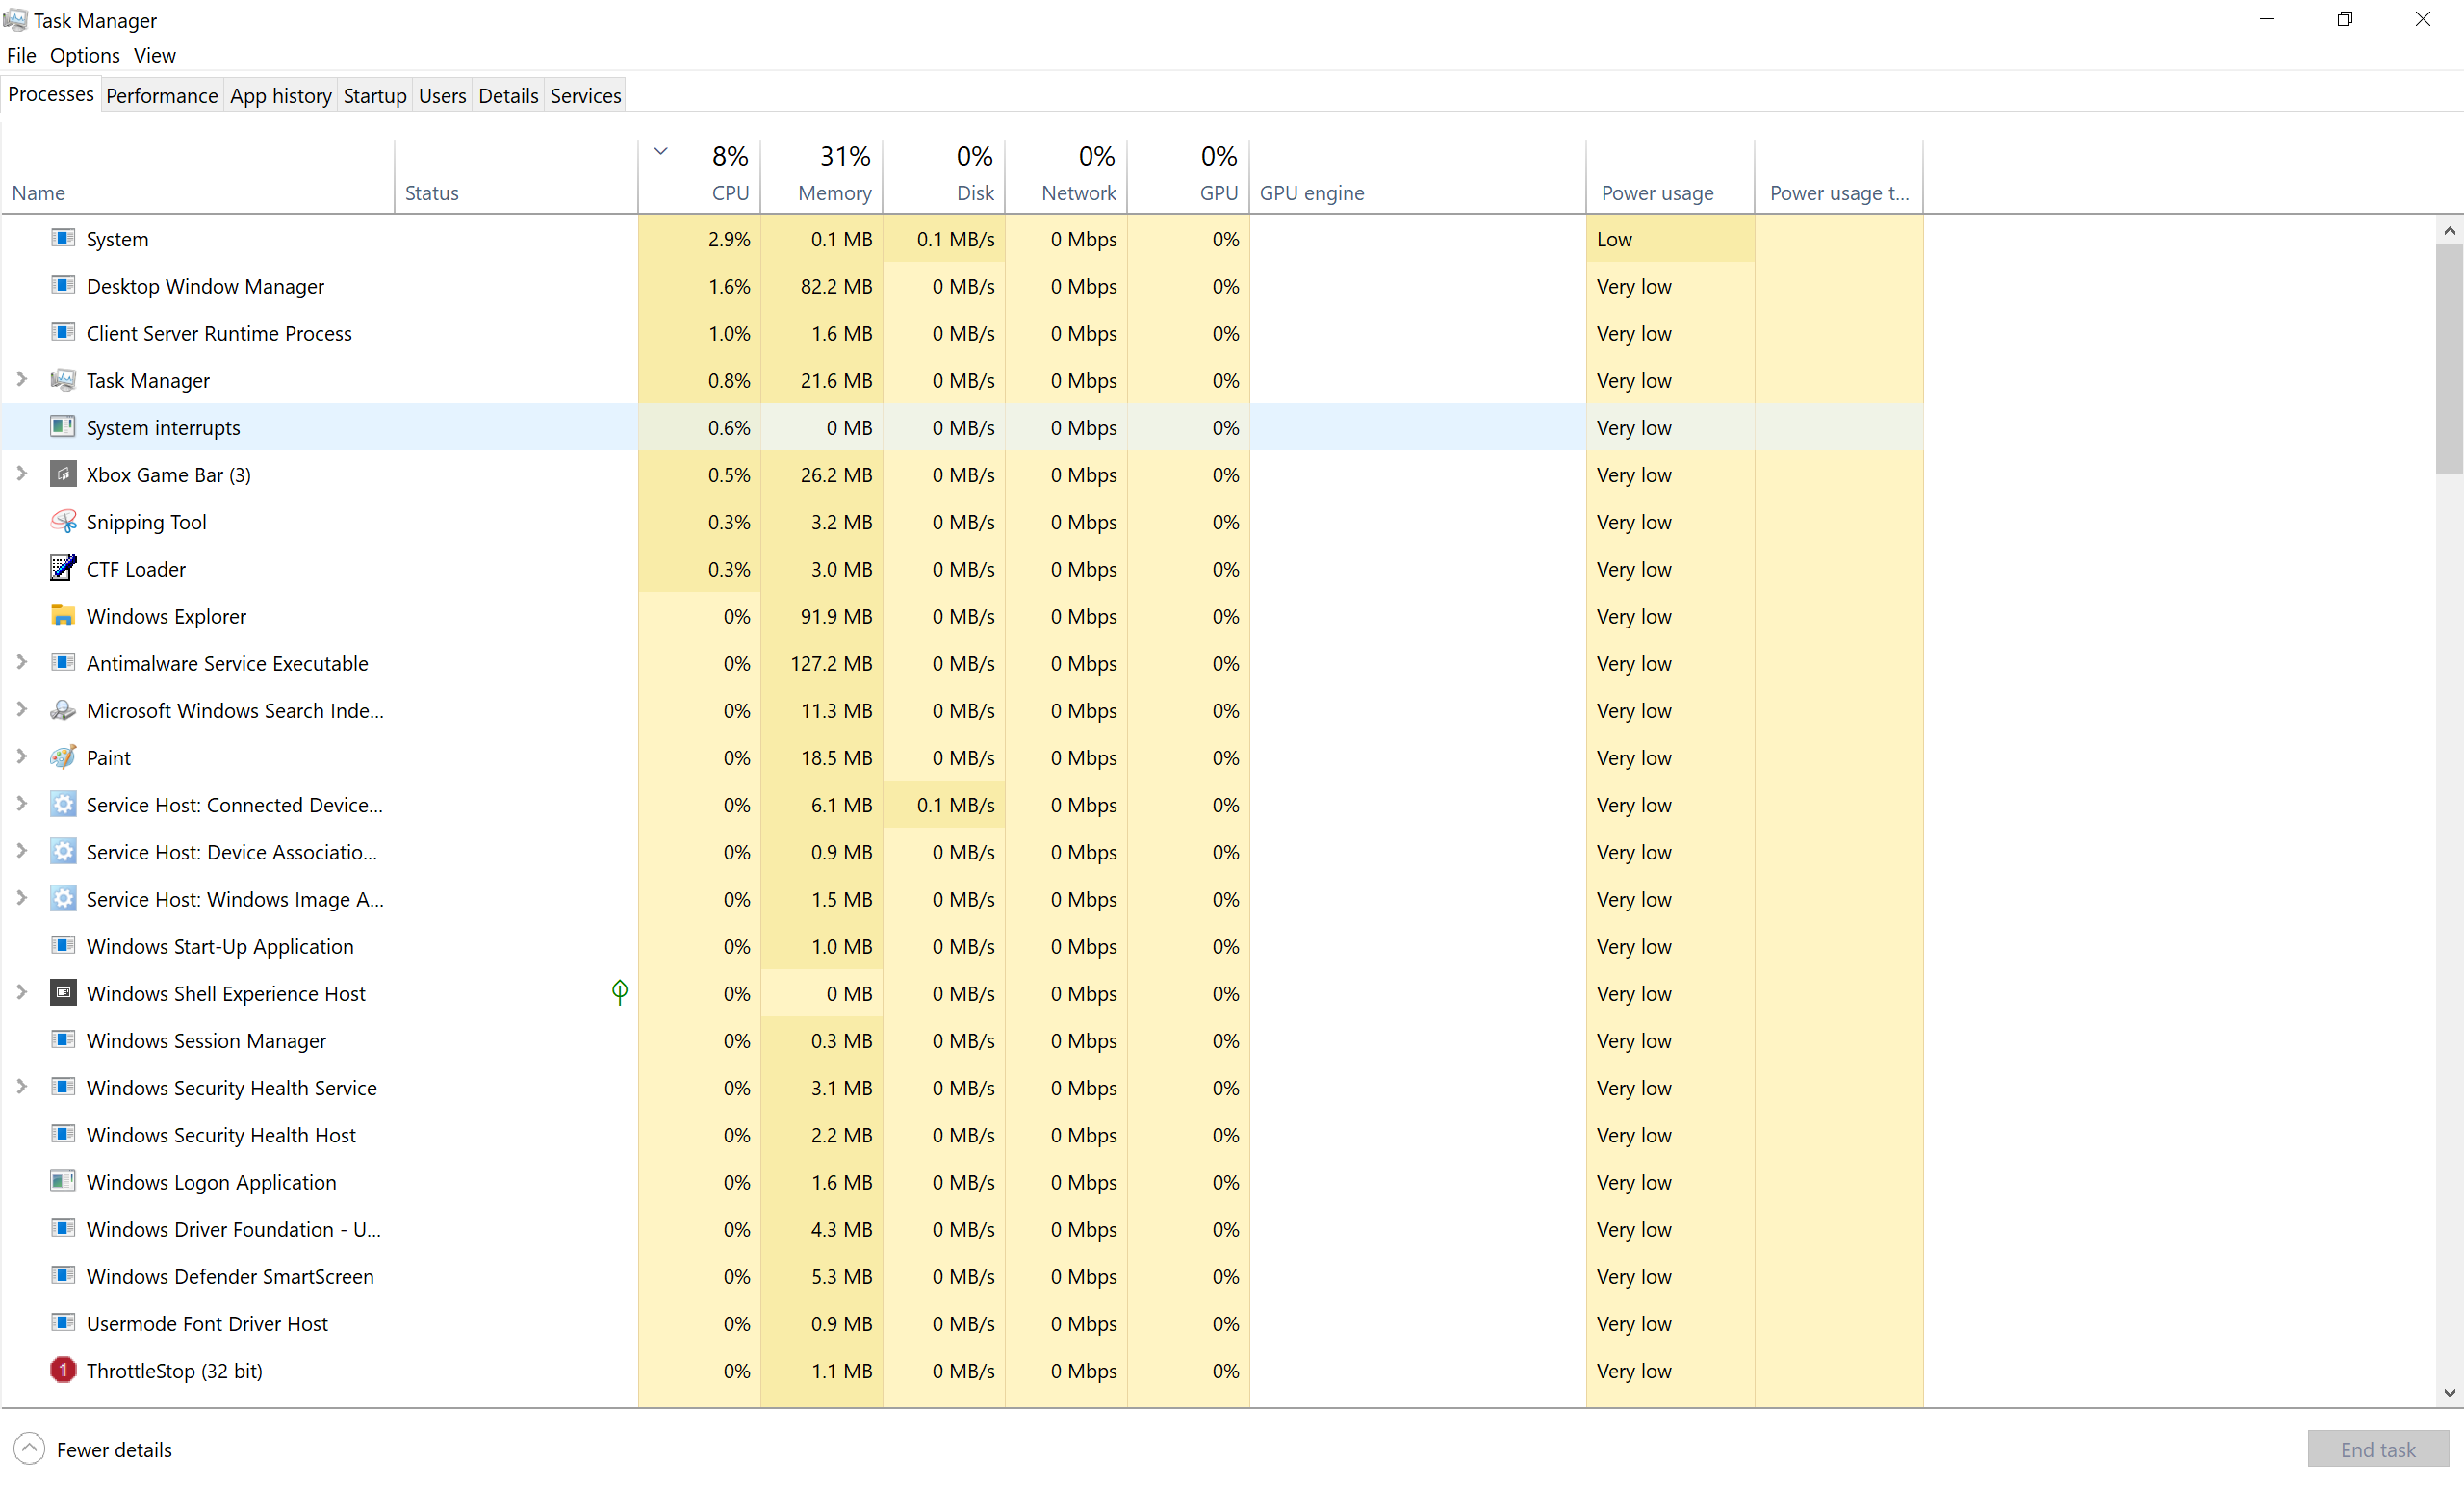Open the File menu

pos(21,55)
